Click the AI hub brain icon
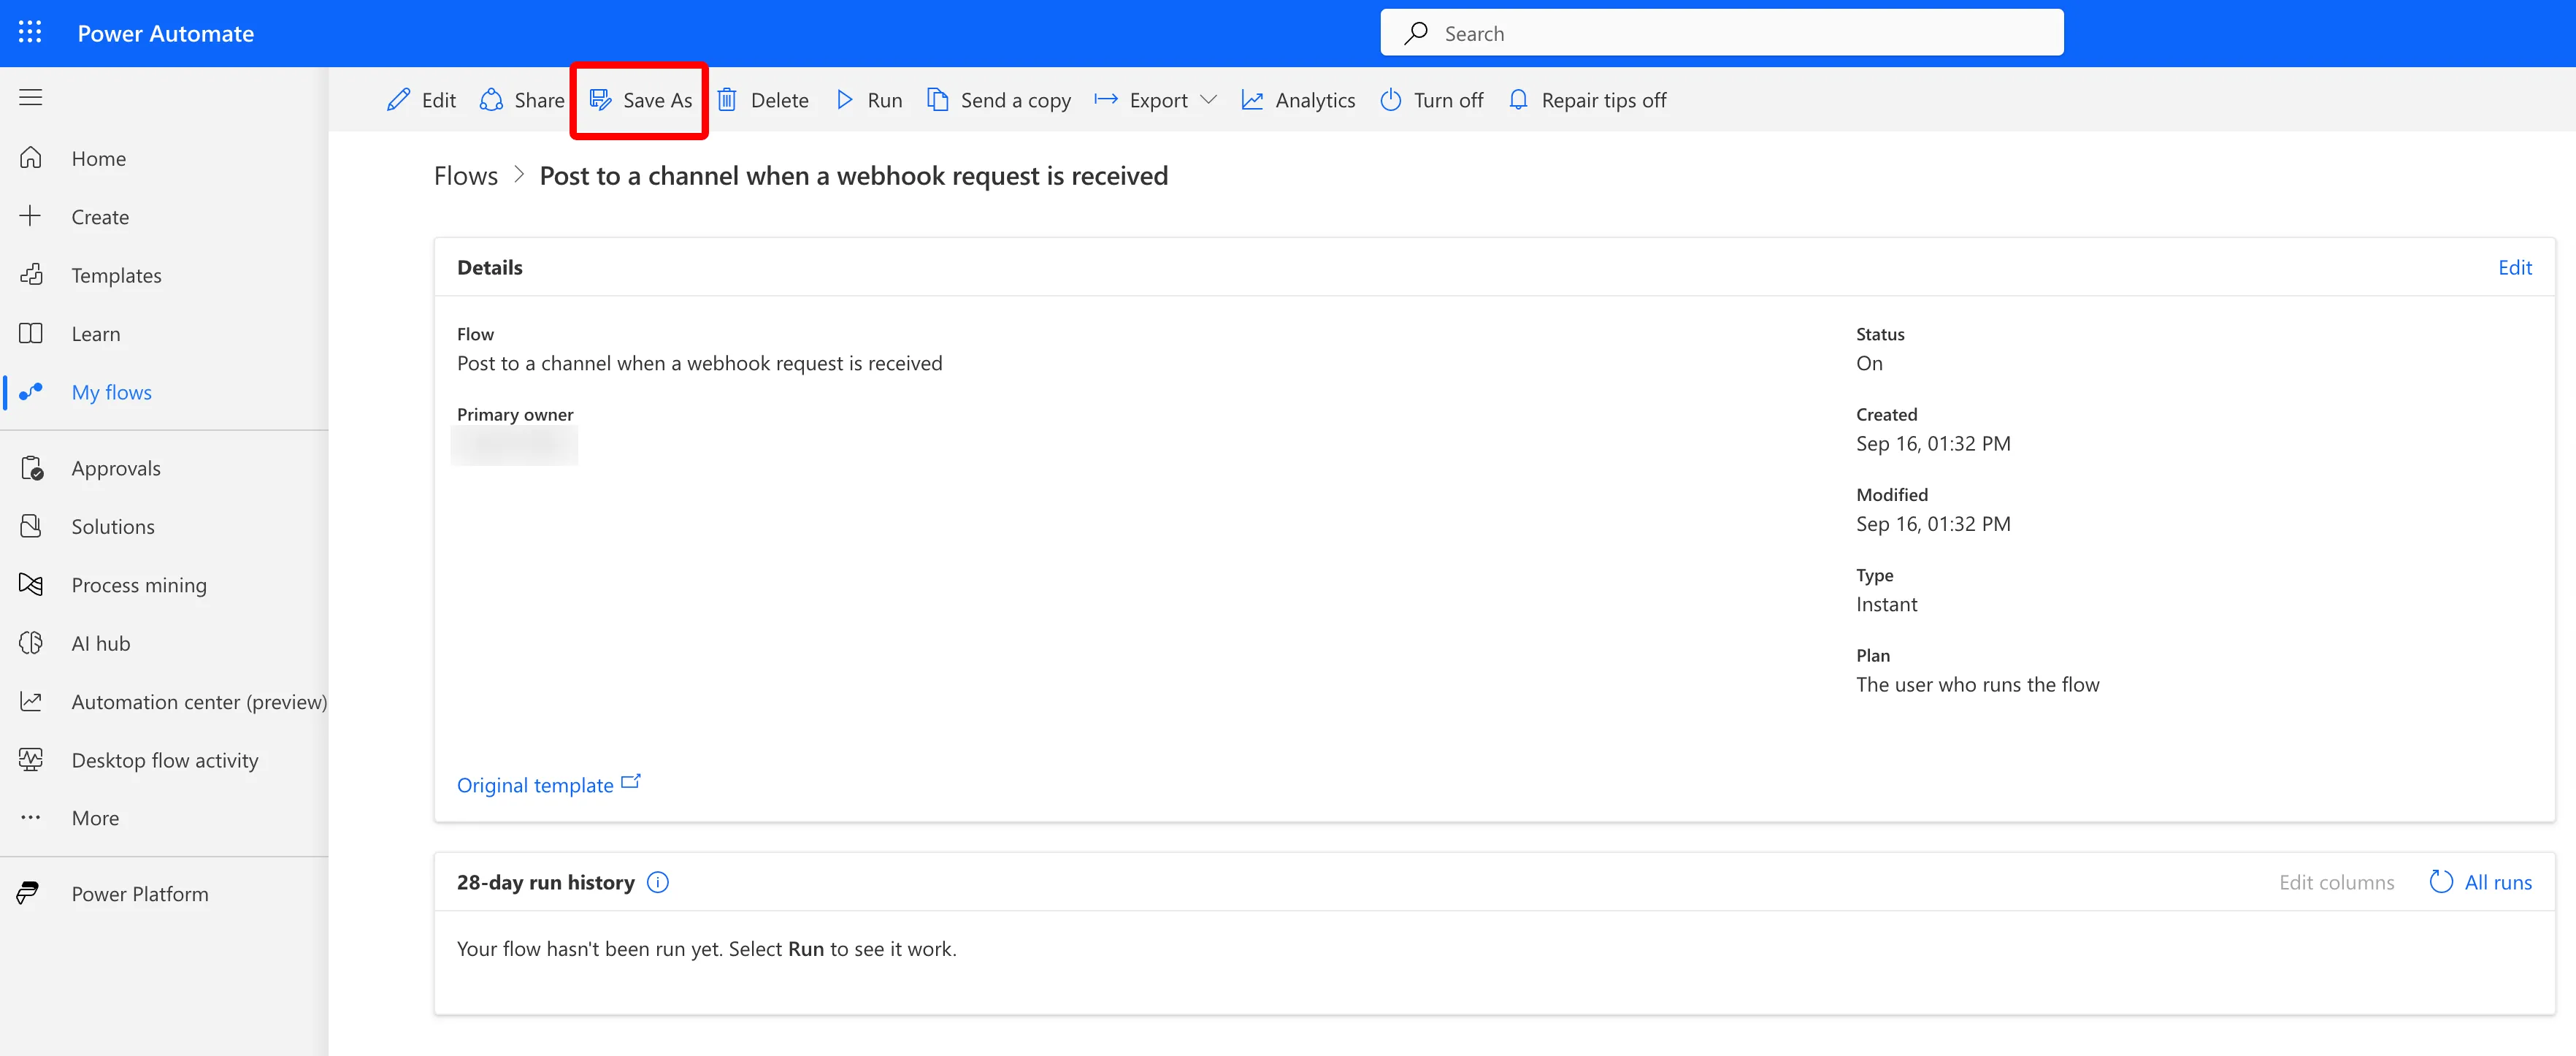Viewport: 2576px width, 1056px height. (31, 642)
